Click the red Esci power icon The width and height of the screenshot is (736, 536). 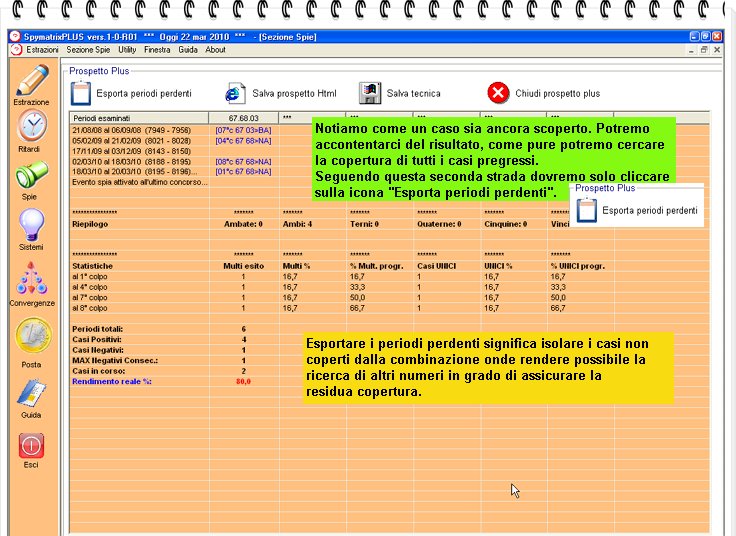pos(31,445)
